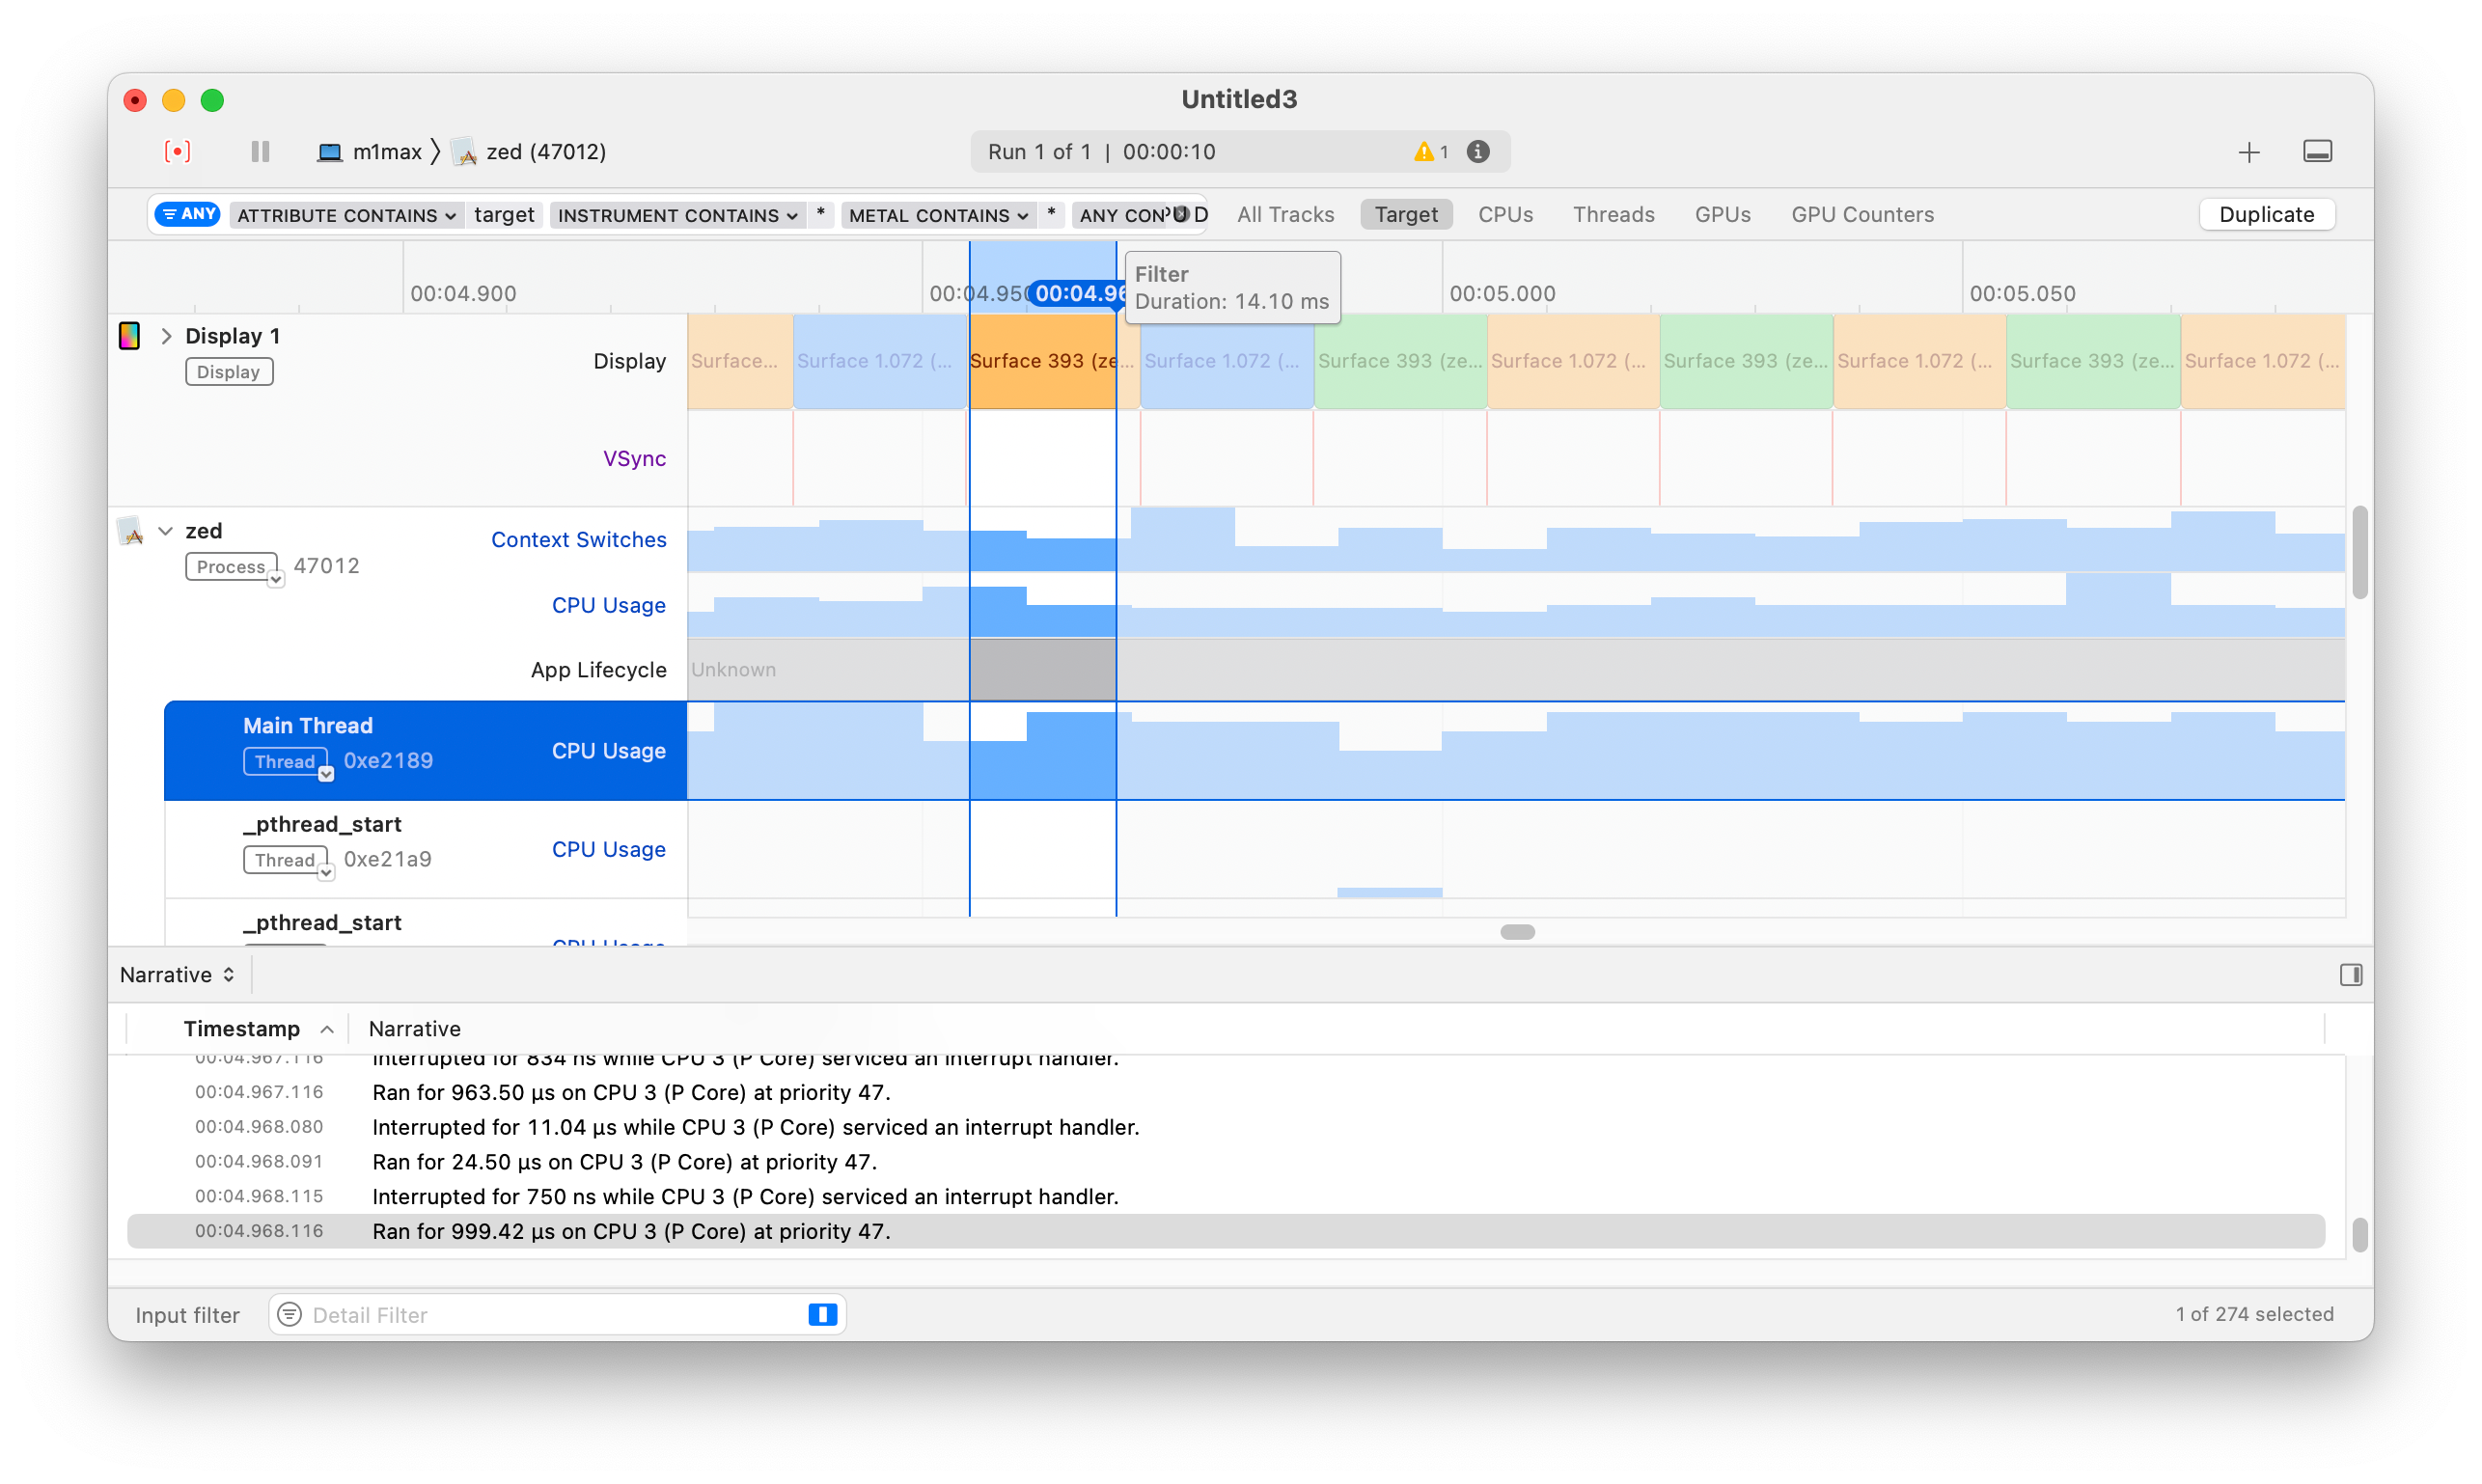Click the warning triangle in run status
The height and width of the screenshot is (1484, 2482).
(x=1423, y=152)
